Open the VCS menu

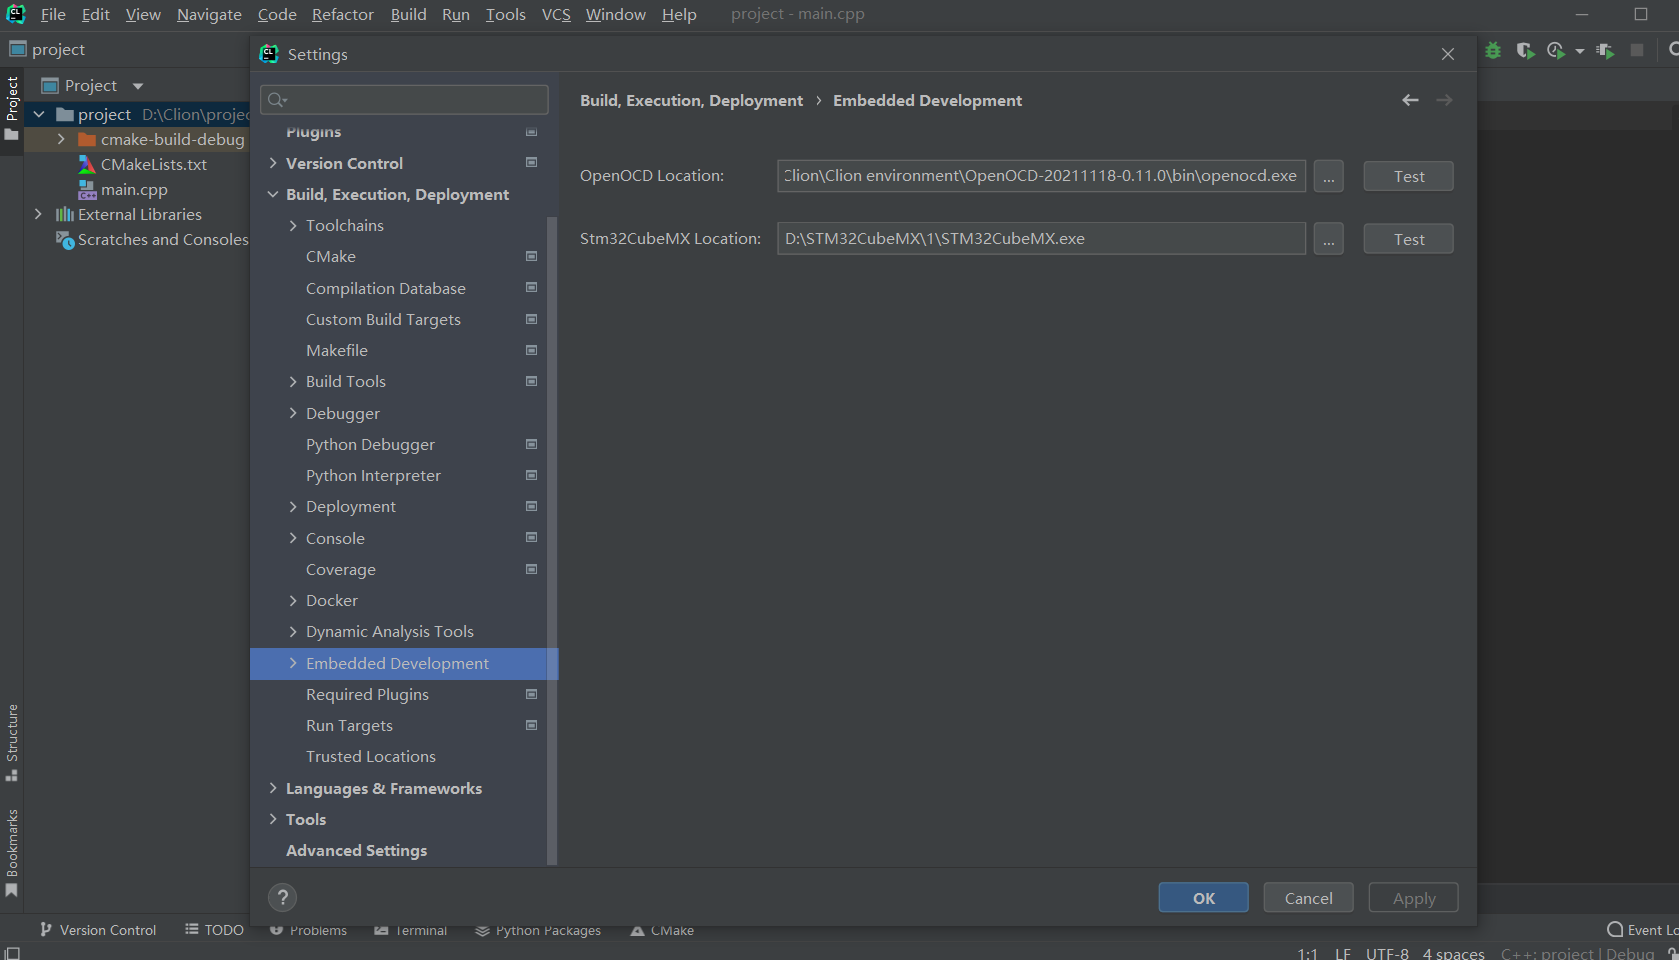[x=556, y=14]
